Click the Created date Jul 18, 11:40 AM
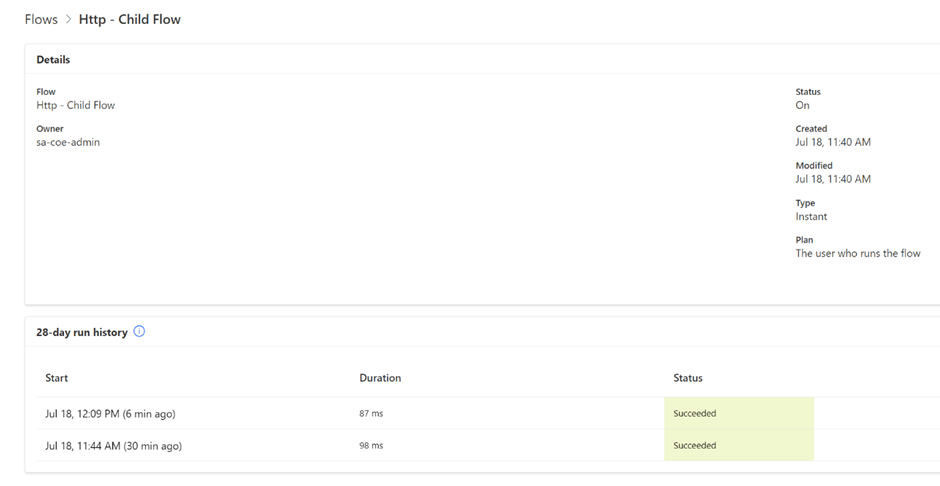The height and width of the screenshot is (486, 940). pyautogui.click(x=833, y=142)
